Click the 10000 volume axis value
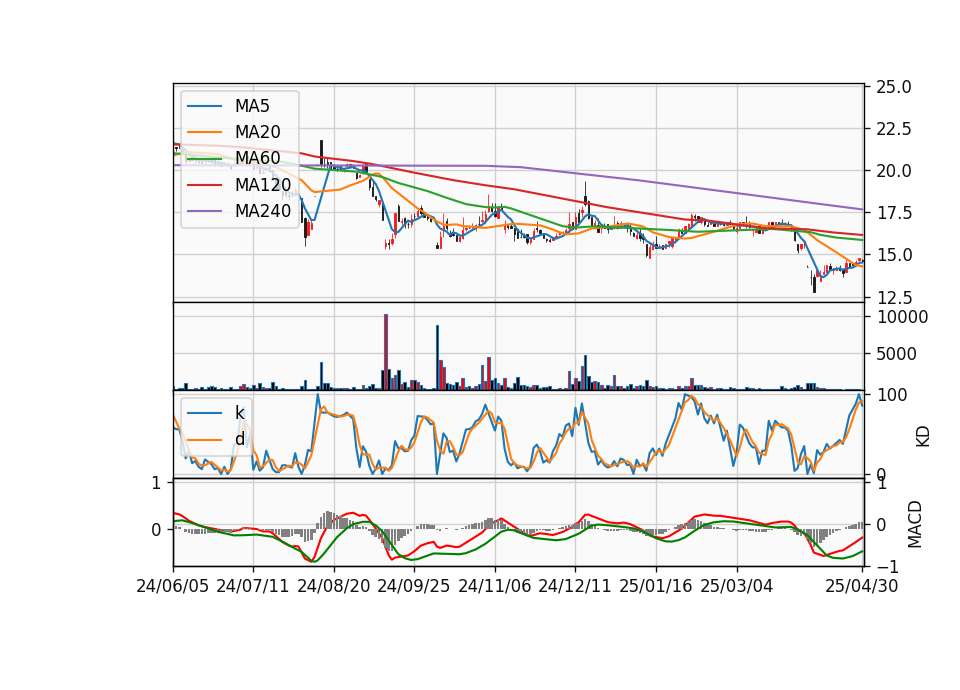This screenshot has width=960, height=690. coord(902,317)
